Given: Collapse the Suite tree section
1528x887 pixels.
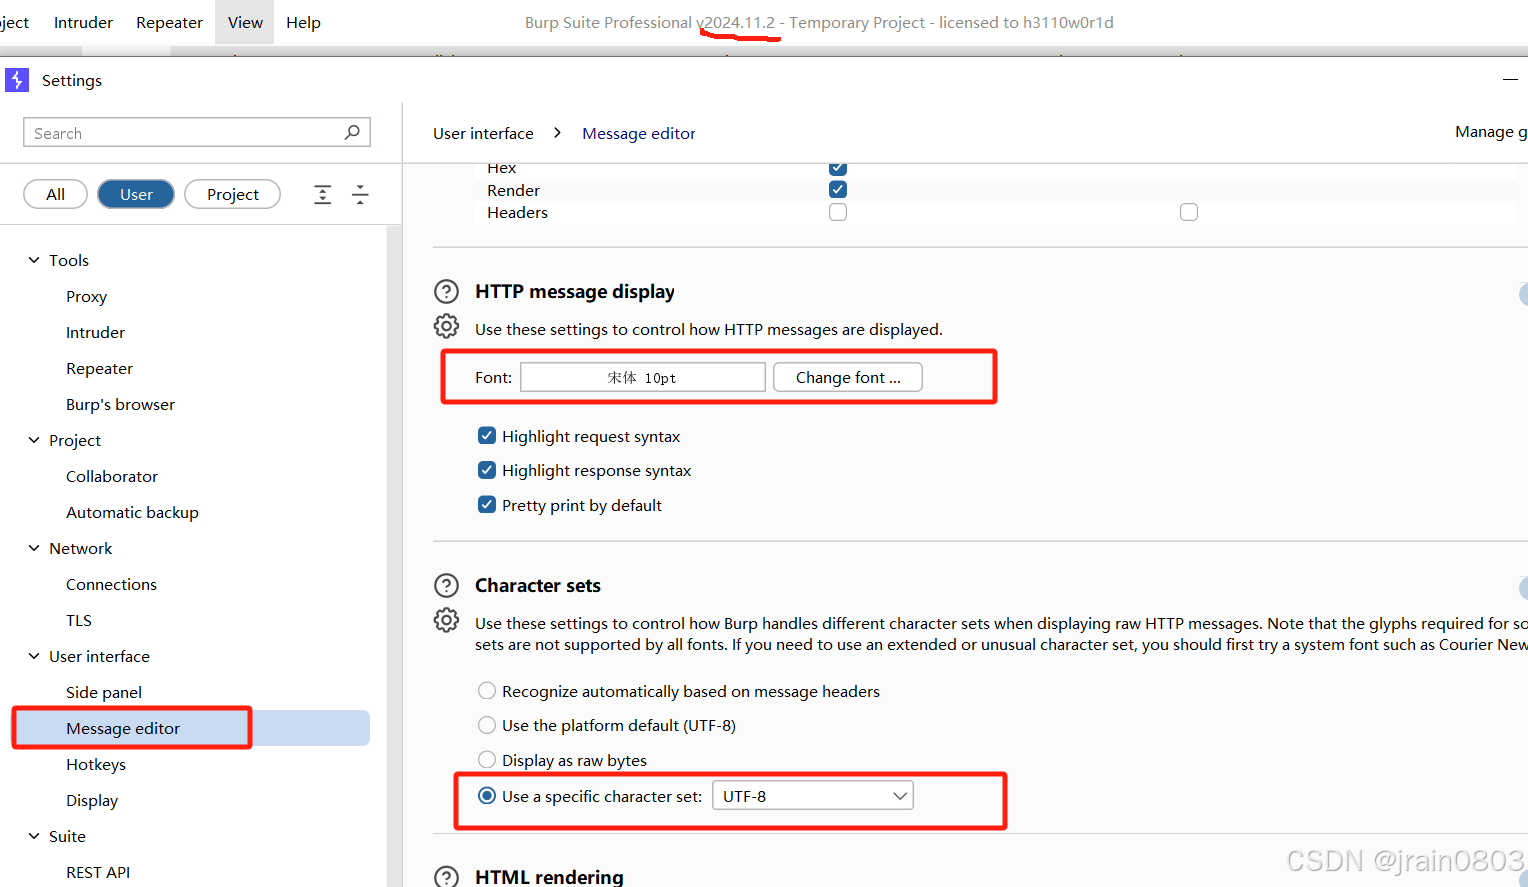Looking at the screenshot, I should click(34, 836).
